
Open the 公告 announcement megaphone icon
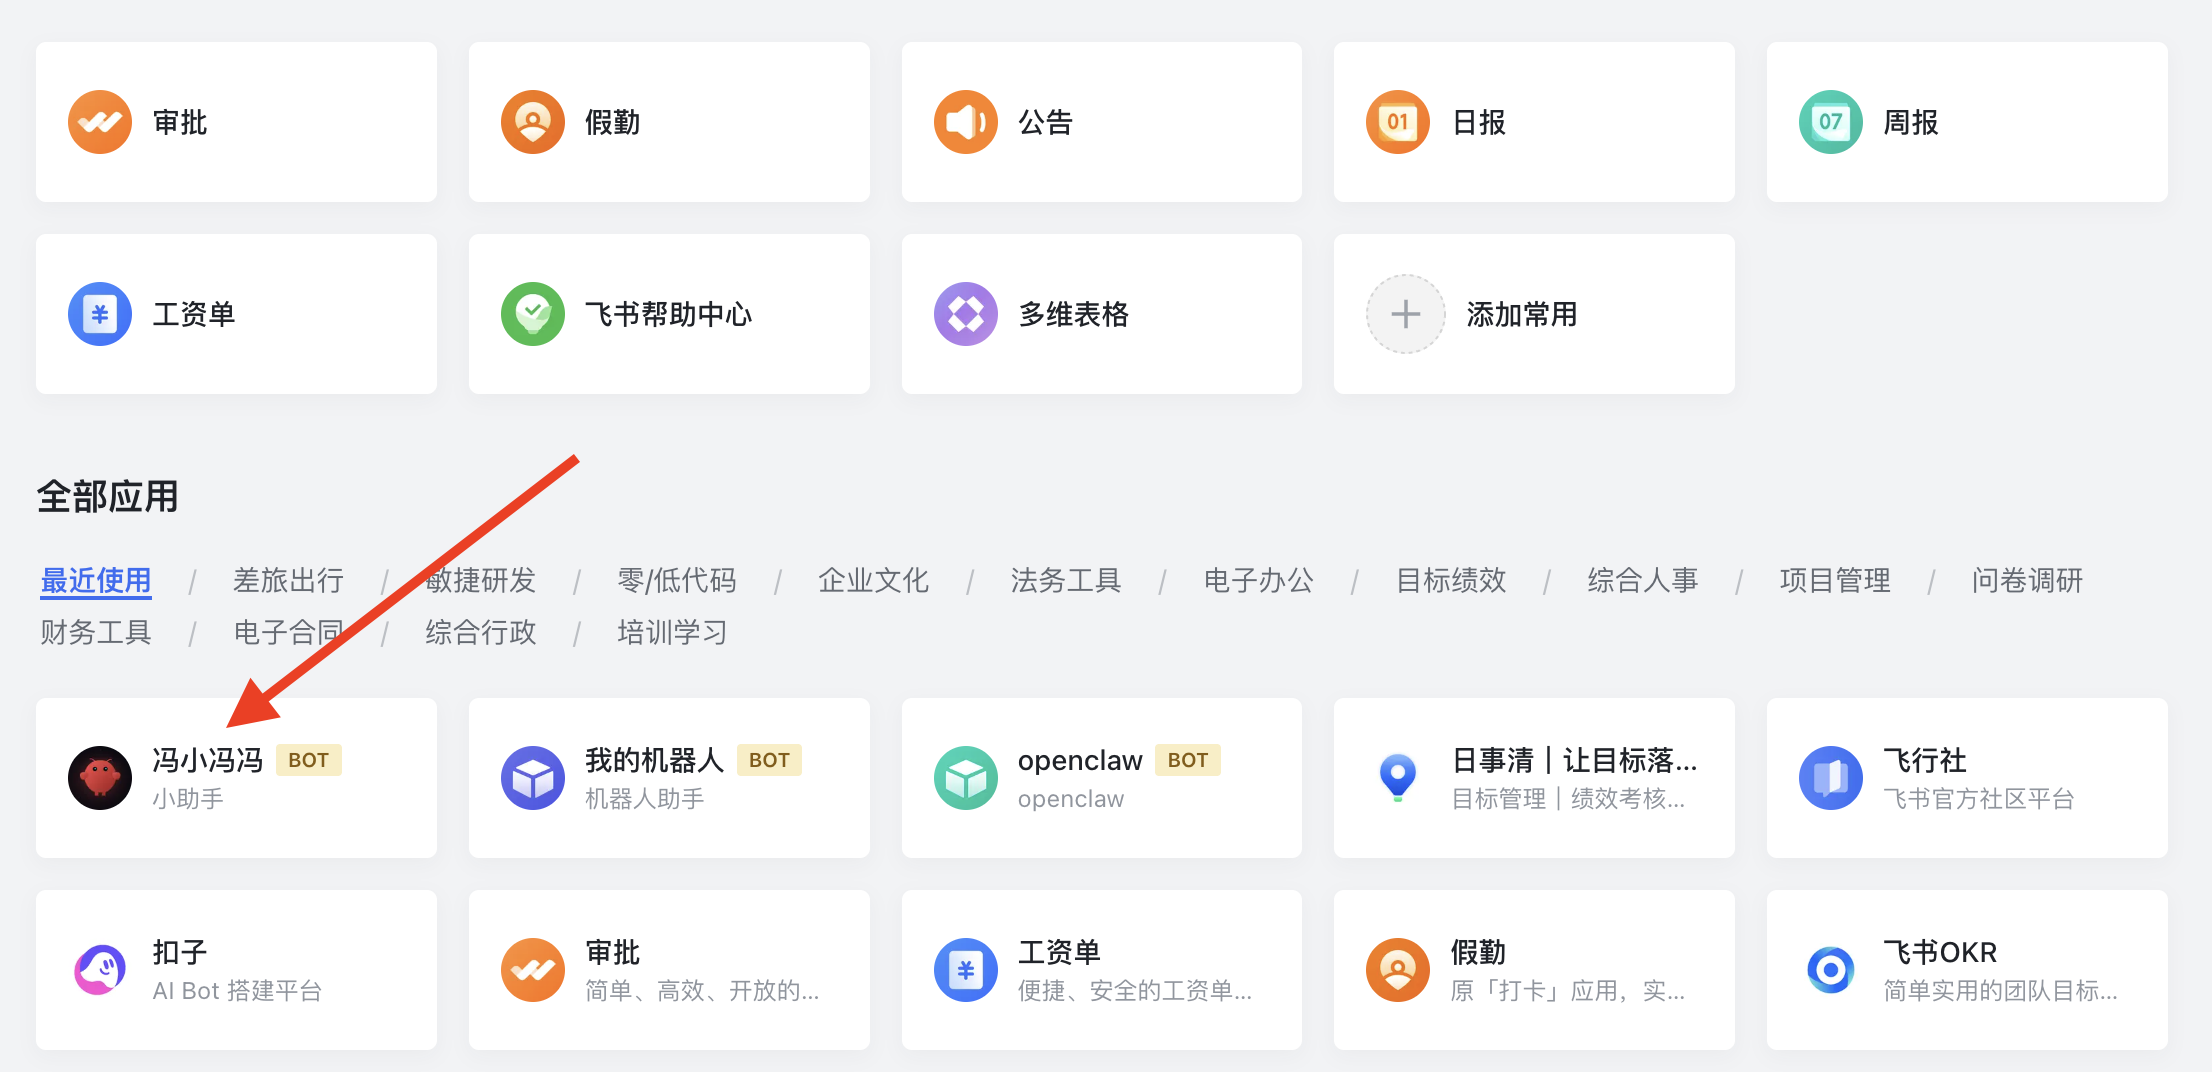coord(966,122)
